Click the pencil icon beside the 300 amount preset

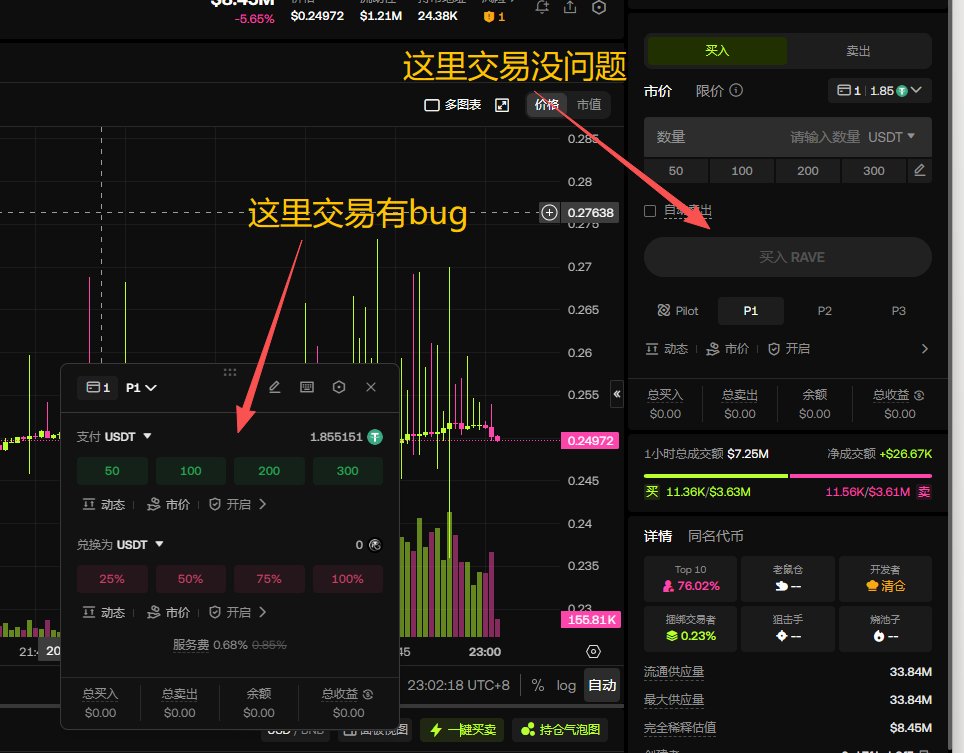pyautogui.click(x=920, y=171)
